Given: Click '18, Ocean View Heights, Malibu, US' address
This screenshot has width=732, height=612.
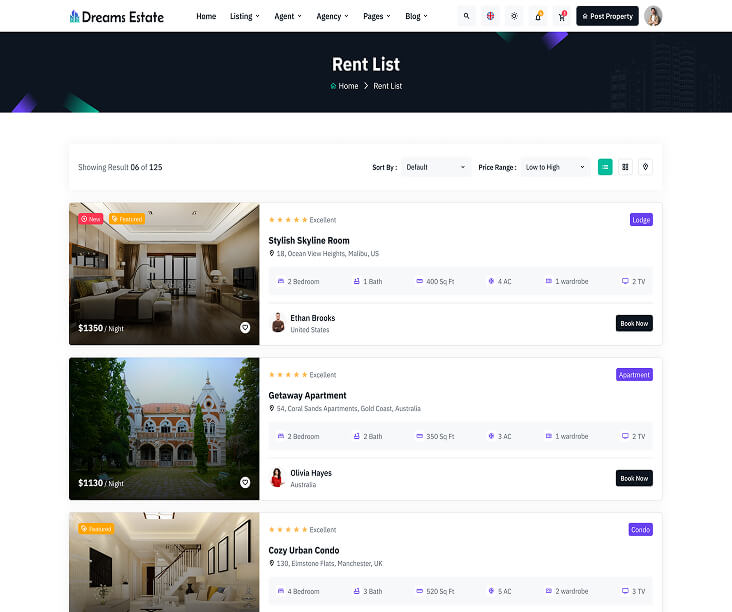Looking at the screenshot, I should [x=328, y=253].
